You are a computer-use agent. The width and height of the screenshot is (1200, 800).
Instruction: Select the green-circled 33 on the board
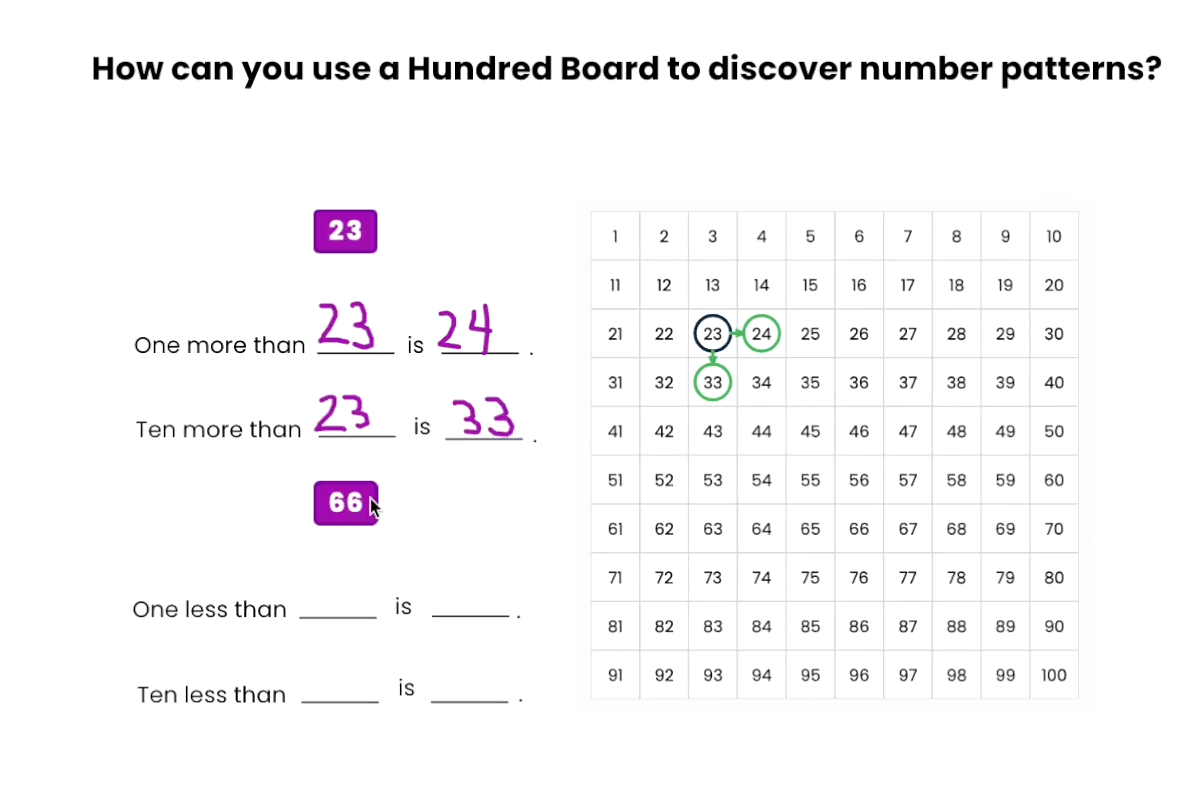pos(713,383)
